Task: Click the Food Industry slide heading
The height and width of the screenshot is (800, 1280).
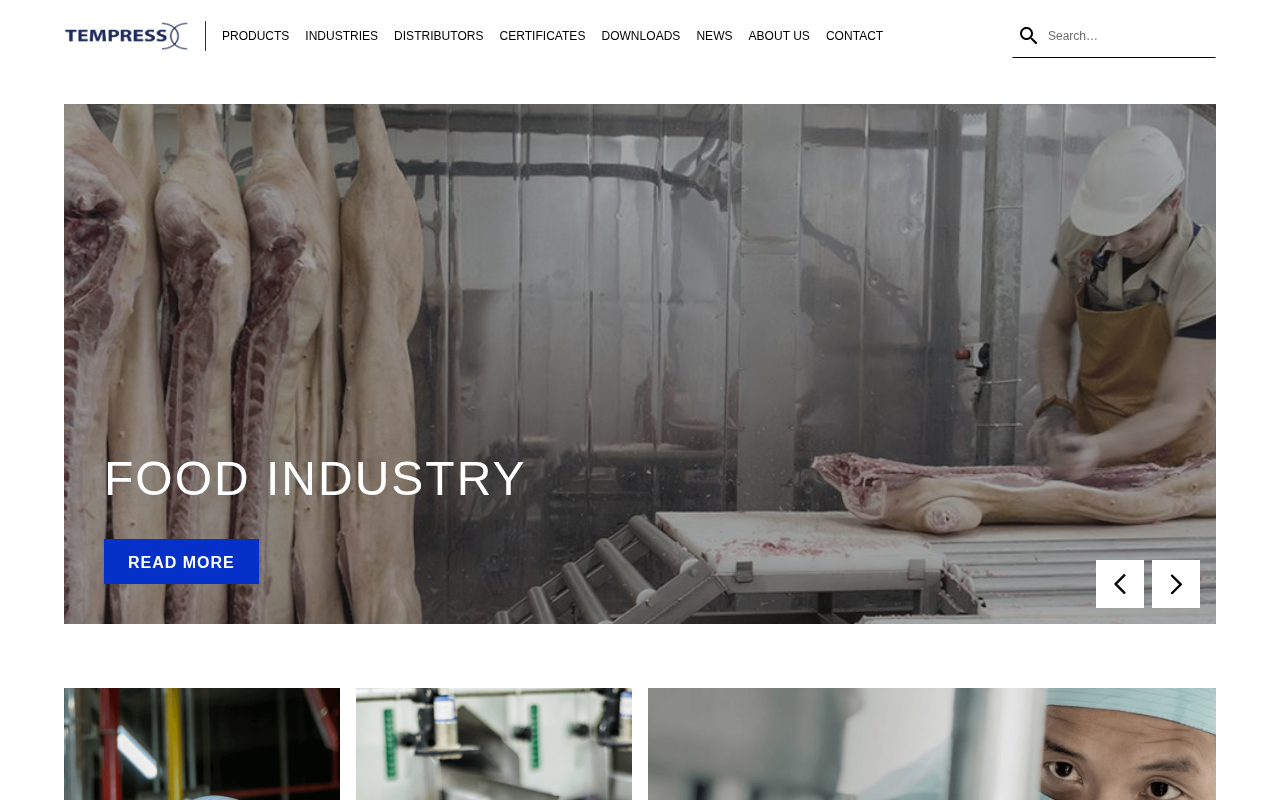Action: [315, 479]
